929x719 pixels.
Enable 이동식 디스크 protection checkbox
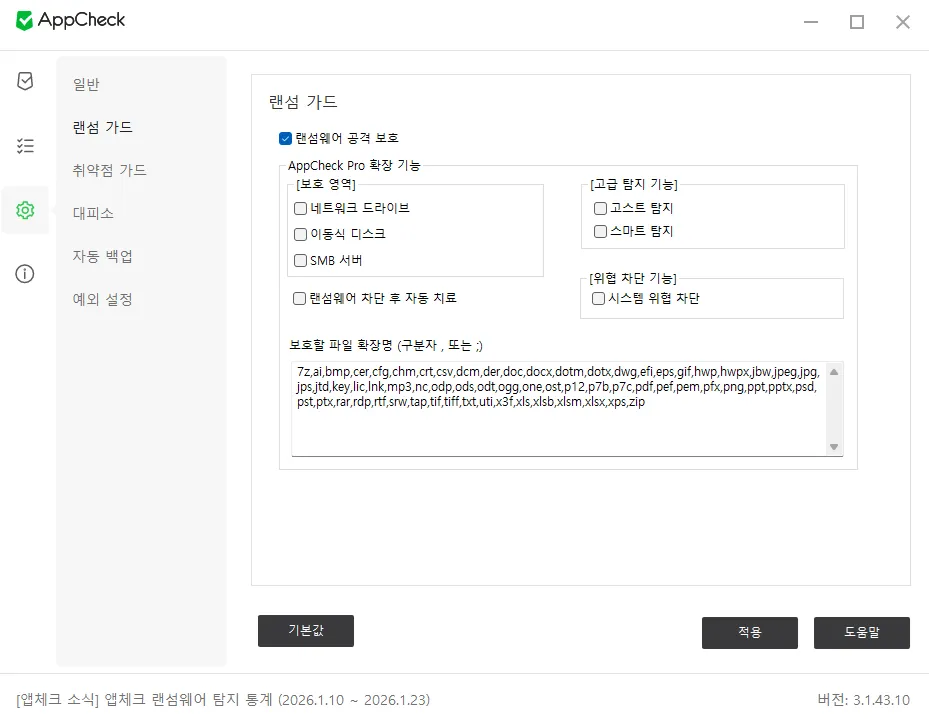[300, 235]
